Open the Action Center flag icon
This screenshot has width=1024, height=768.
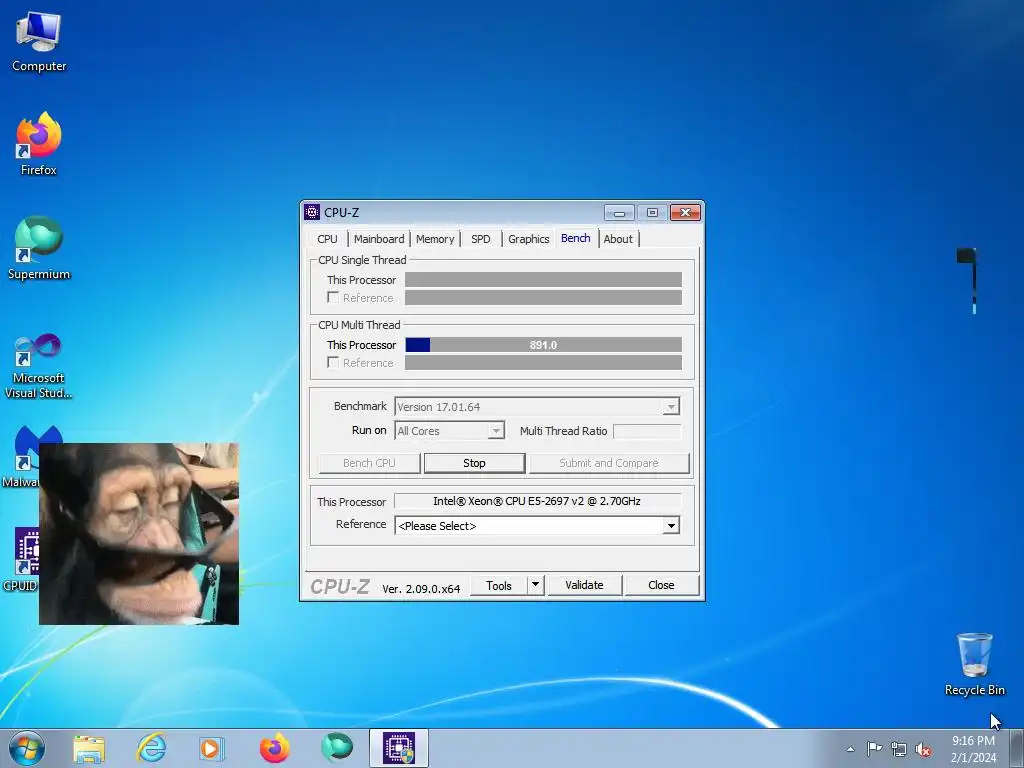(874, 749)
